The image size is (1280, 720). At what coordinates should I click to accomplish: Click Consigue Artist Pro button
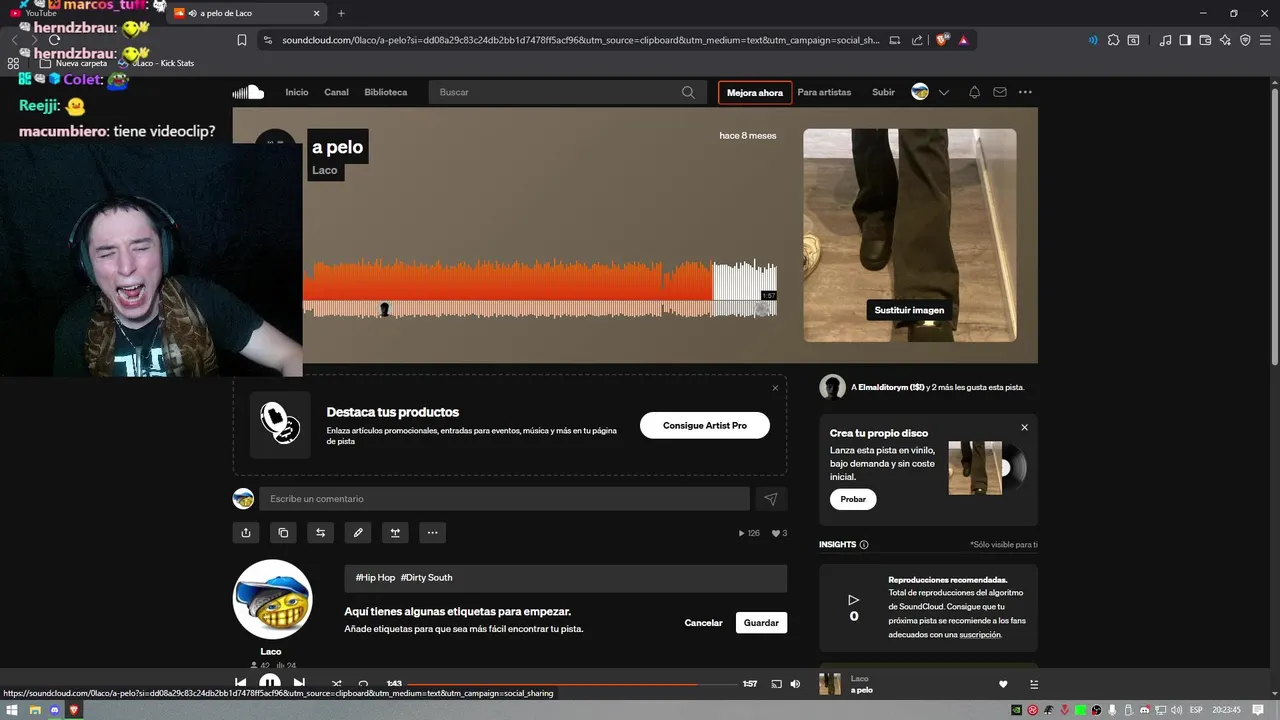[x=705, y=425]
